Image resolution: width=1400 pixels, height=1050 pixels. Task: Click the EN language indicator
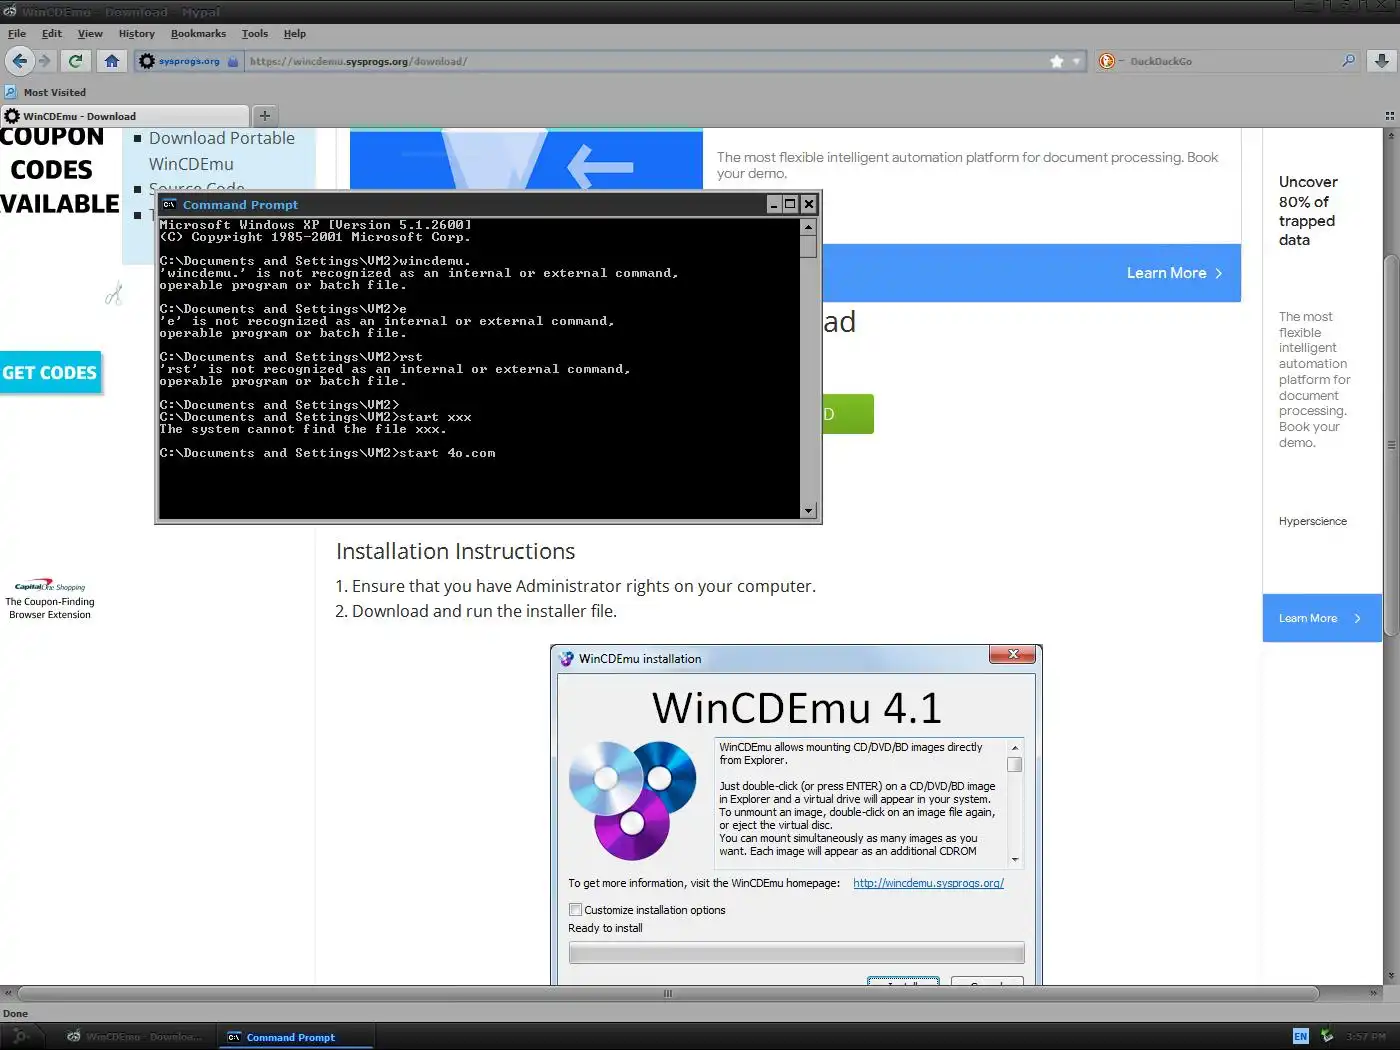(x=1300, y=1036)
